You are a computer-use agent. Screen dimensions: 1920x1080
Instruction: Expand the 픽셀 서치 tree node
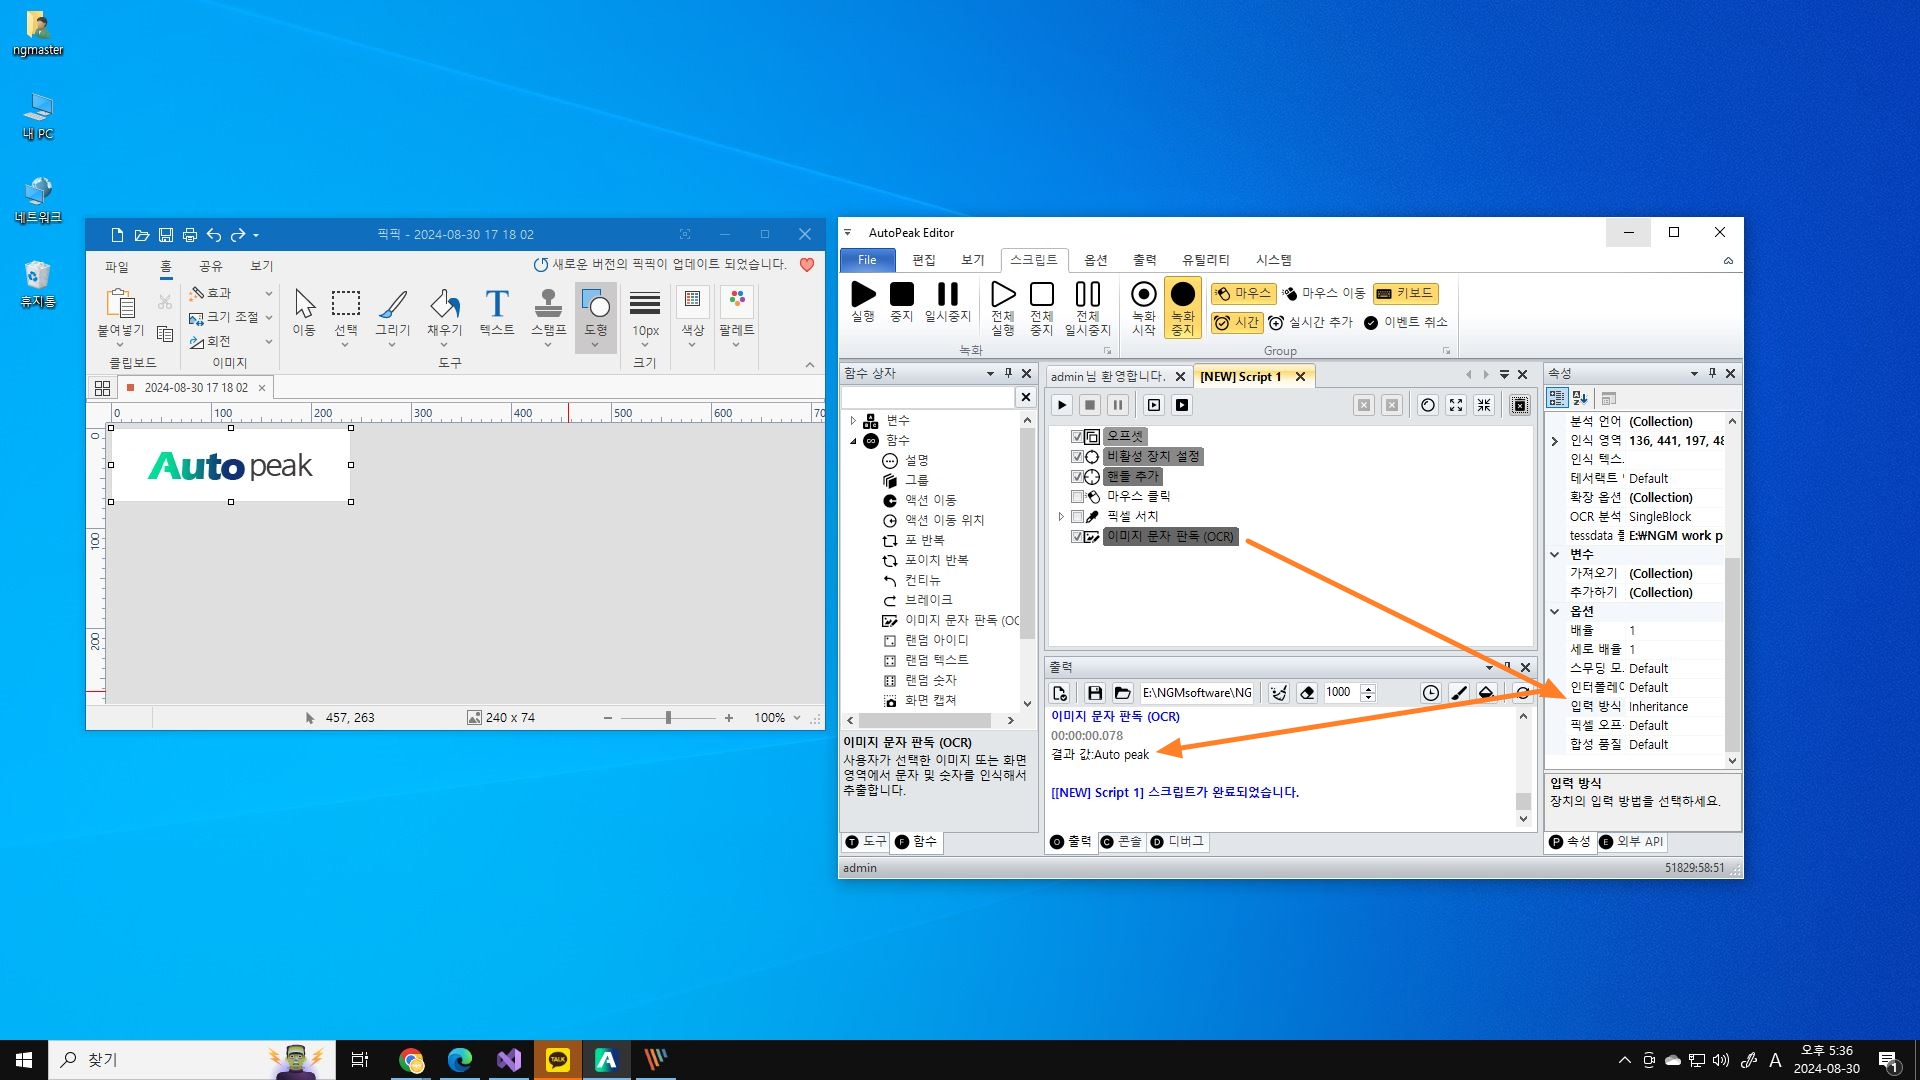pyautogui.click(x=1061, y=517)
